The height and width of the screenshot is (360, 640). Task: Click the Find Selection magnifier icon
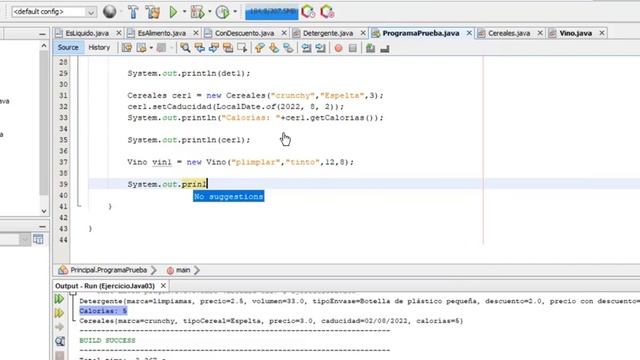(185, 48)
